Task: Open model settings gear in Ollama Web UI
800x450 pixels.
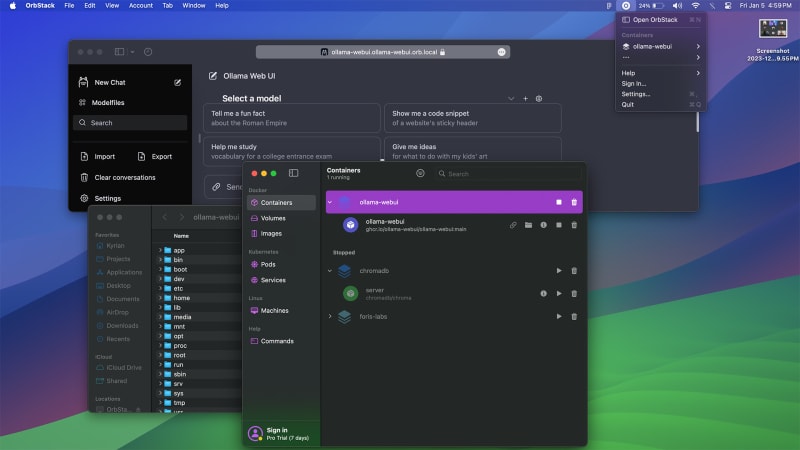Action: pos(539,99)
